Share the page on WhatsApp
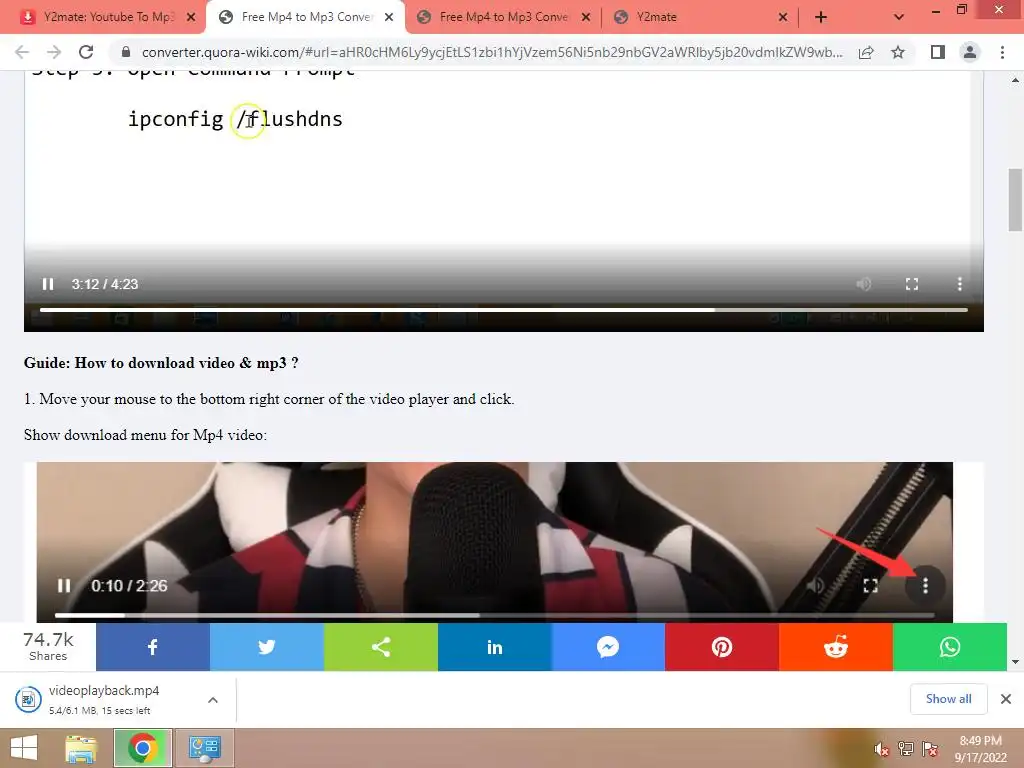The height and width of the screenshot is (768, 1024). pos(950,647)
